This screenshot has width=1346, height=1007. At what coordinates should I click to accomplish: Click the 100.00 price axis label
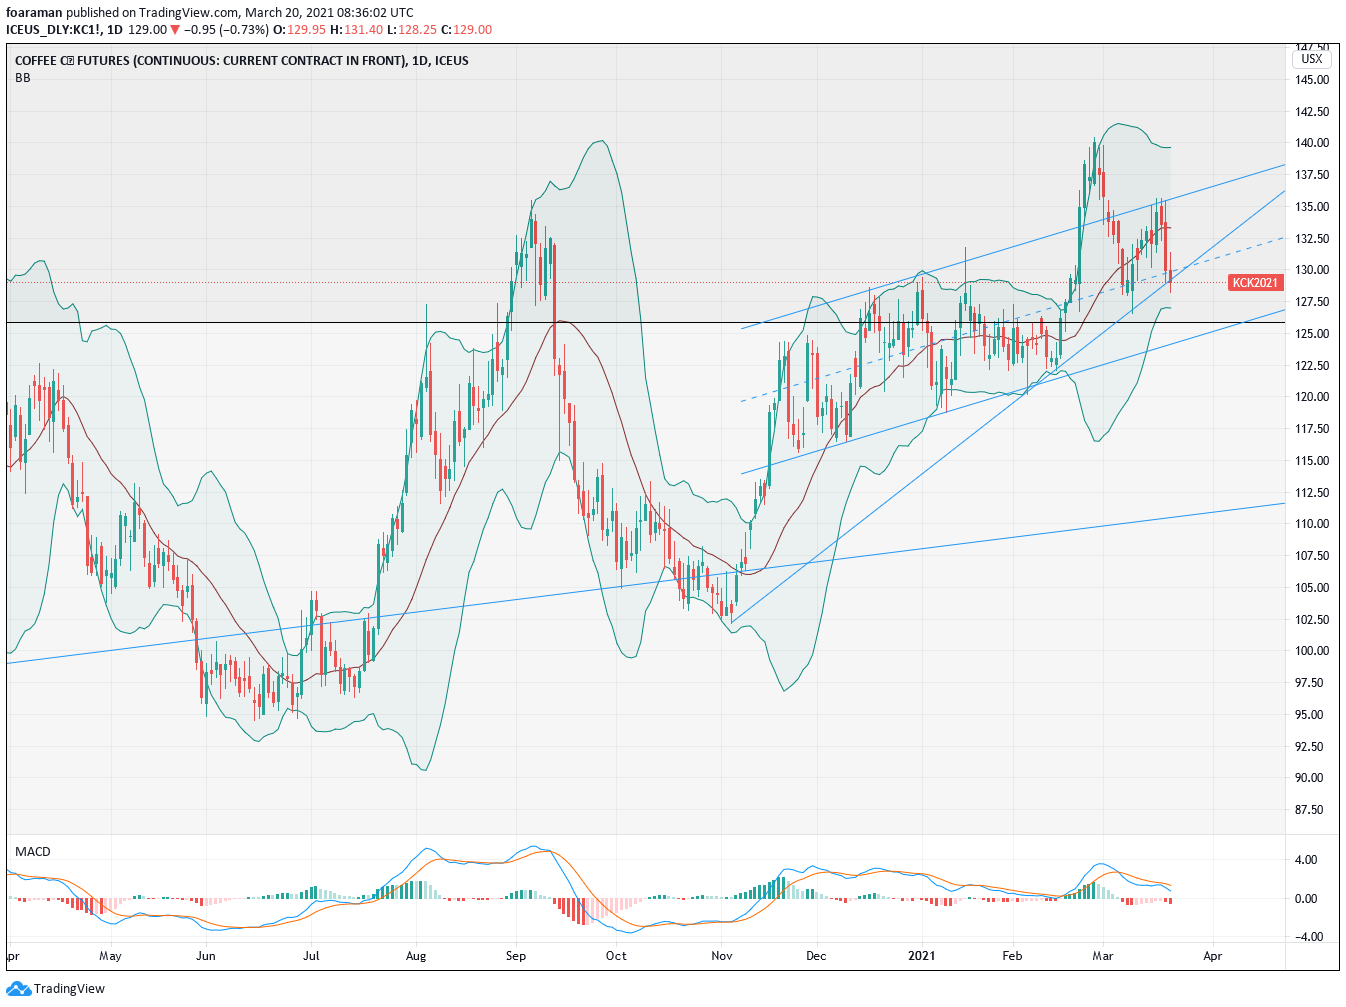point(1312,651)
